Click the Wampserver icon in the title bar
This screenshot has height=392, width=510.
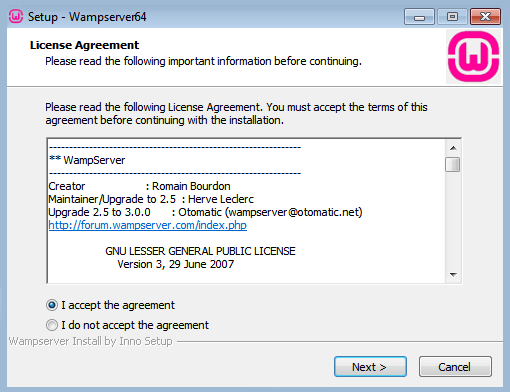coord(16,16)
